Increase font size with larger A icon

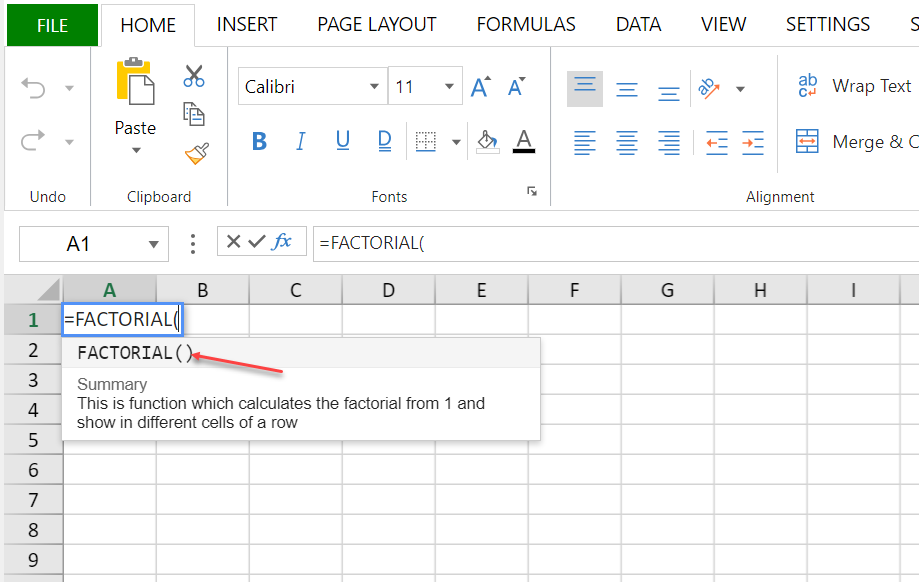tap(481, 87)
